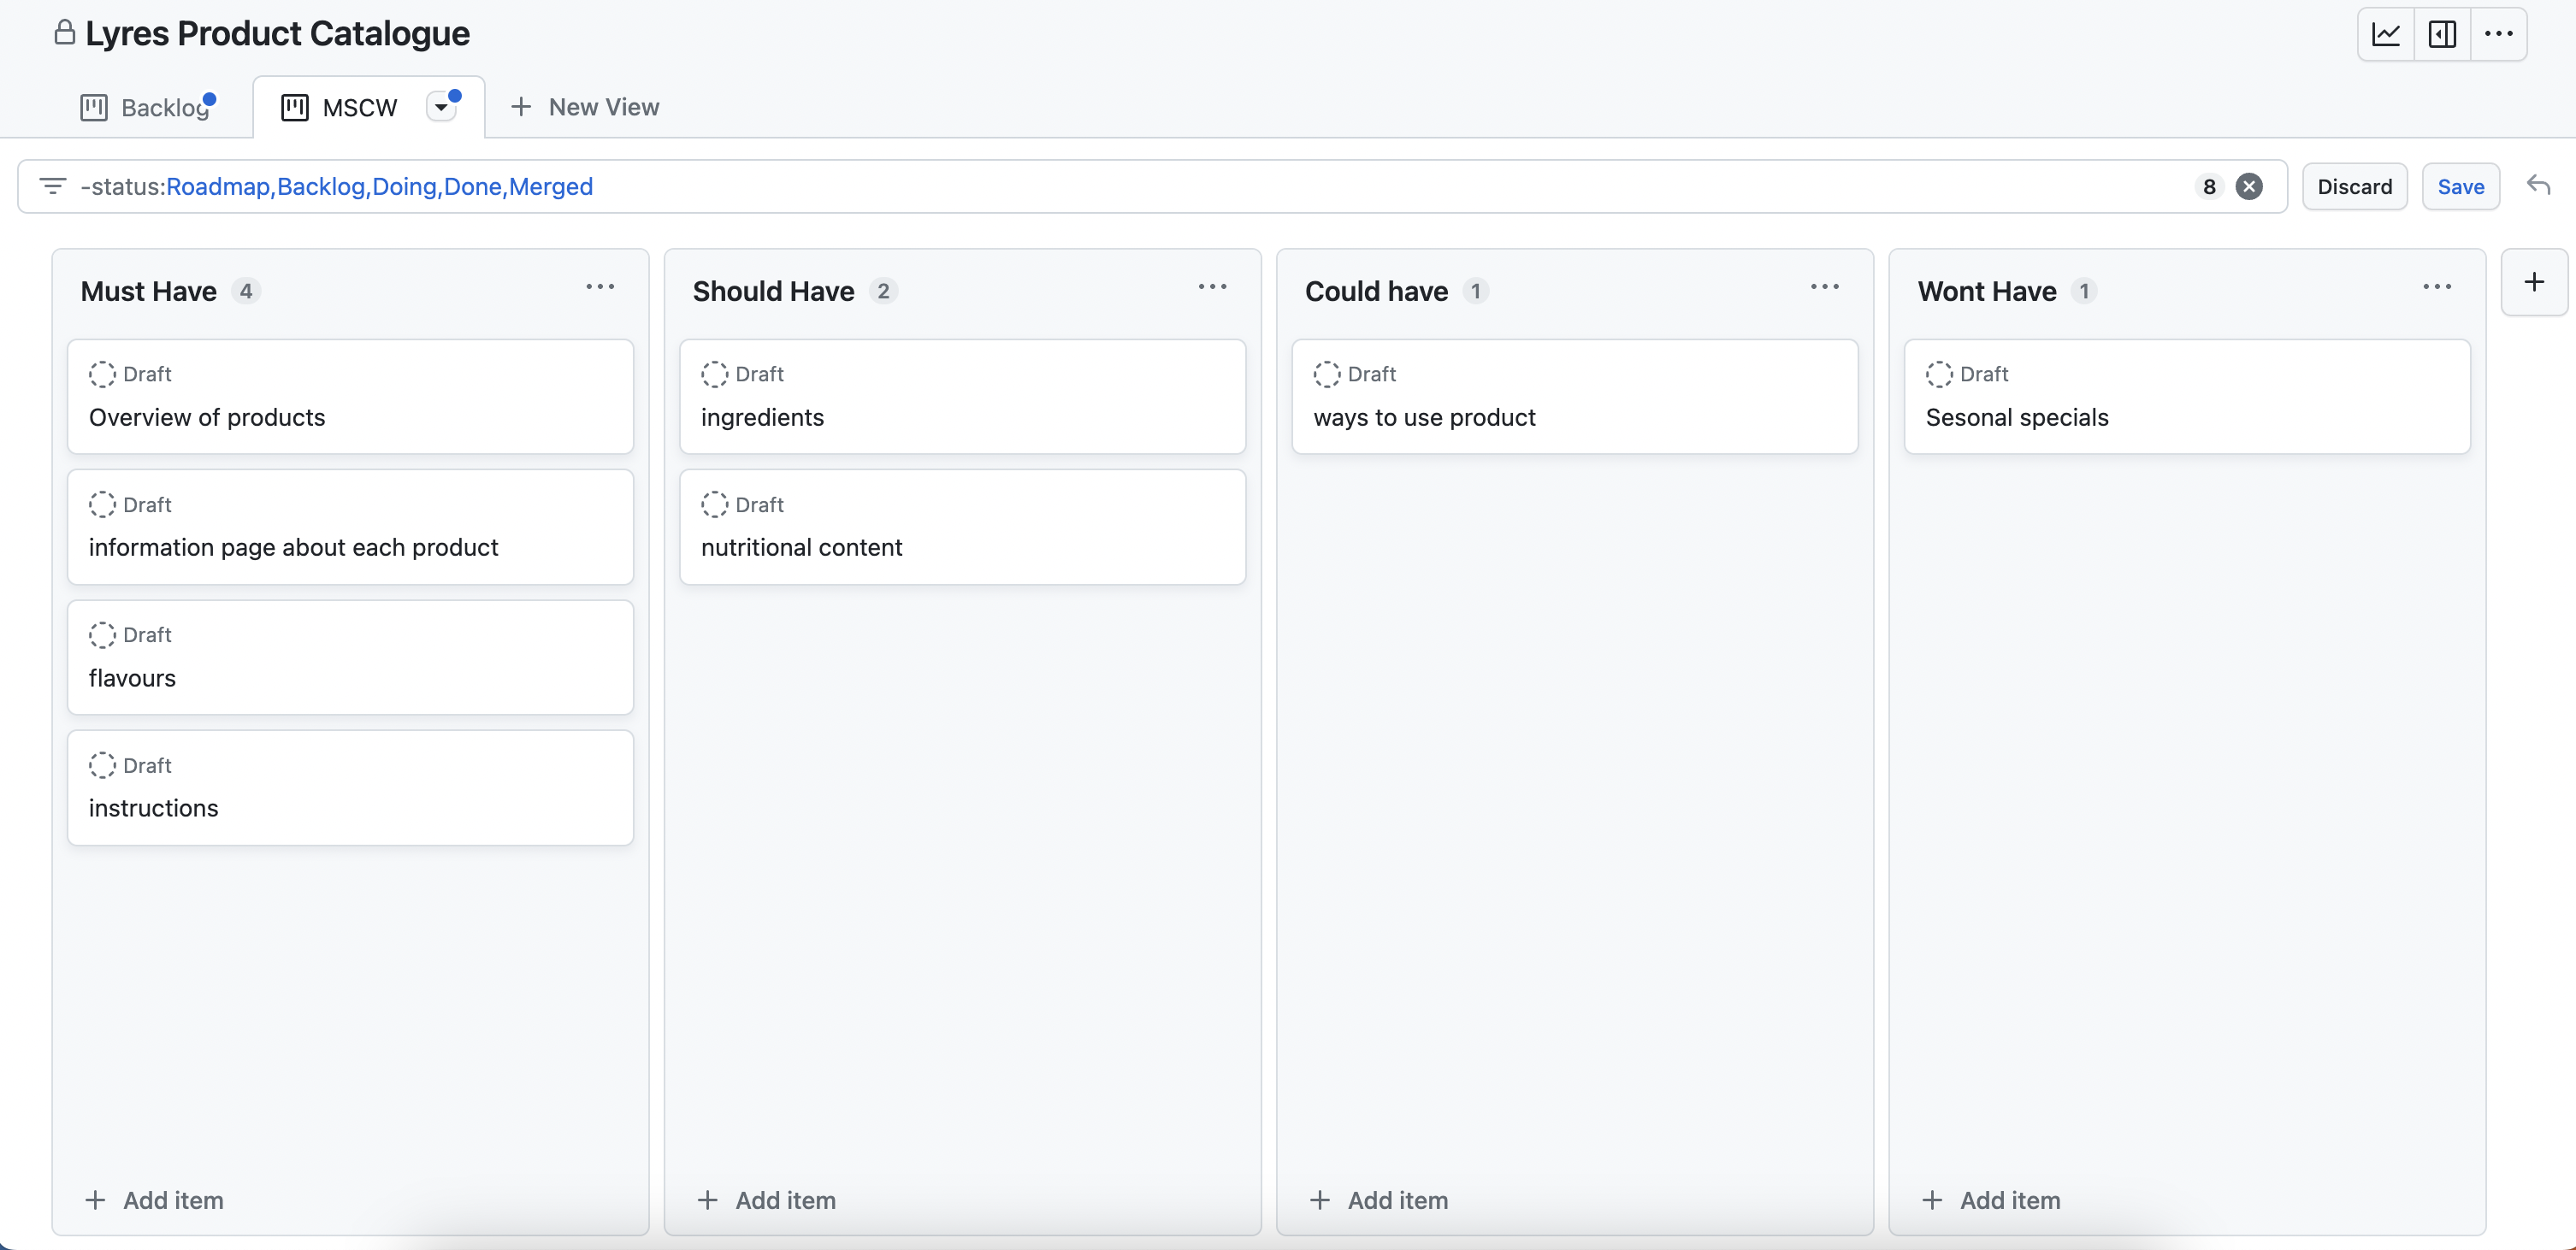The image size is (2576, 1250).
Task: Add item to the Could have column
Action: coord(1379,1199)
